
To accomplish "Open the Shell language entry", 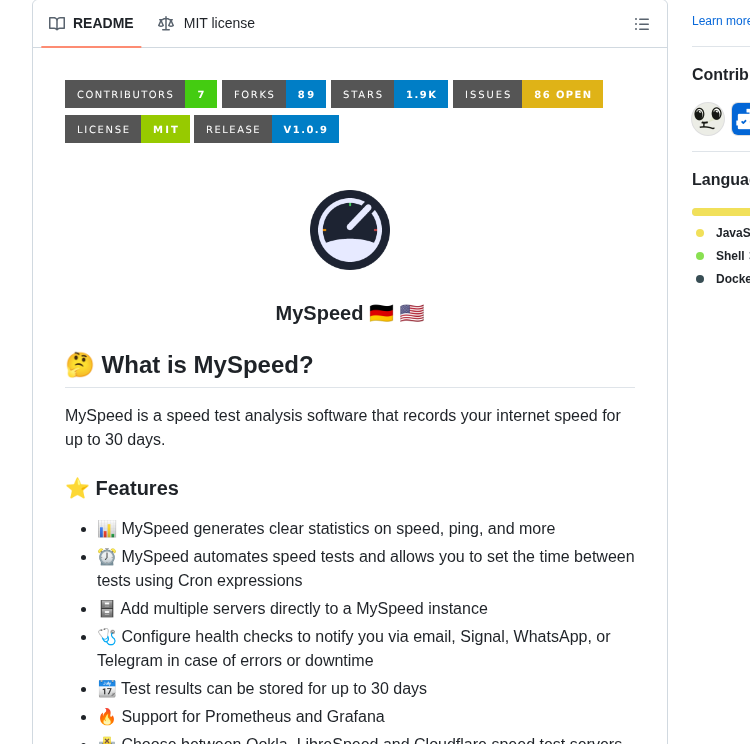I will (x=731, y=256).
